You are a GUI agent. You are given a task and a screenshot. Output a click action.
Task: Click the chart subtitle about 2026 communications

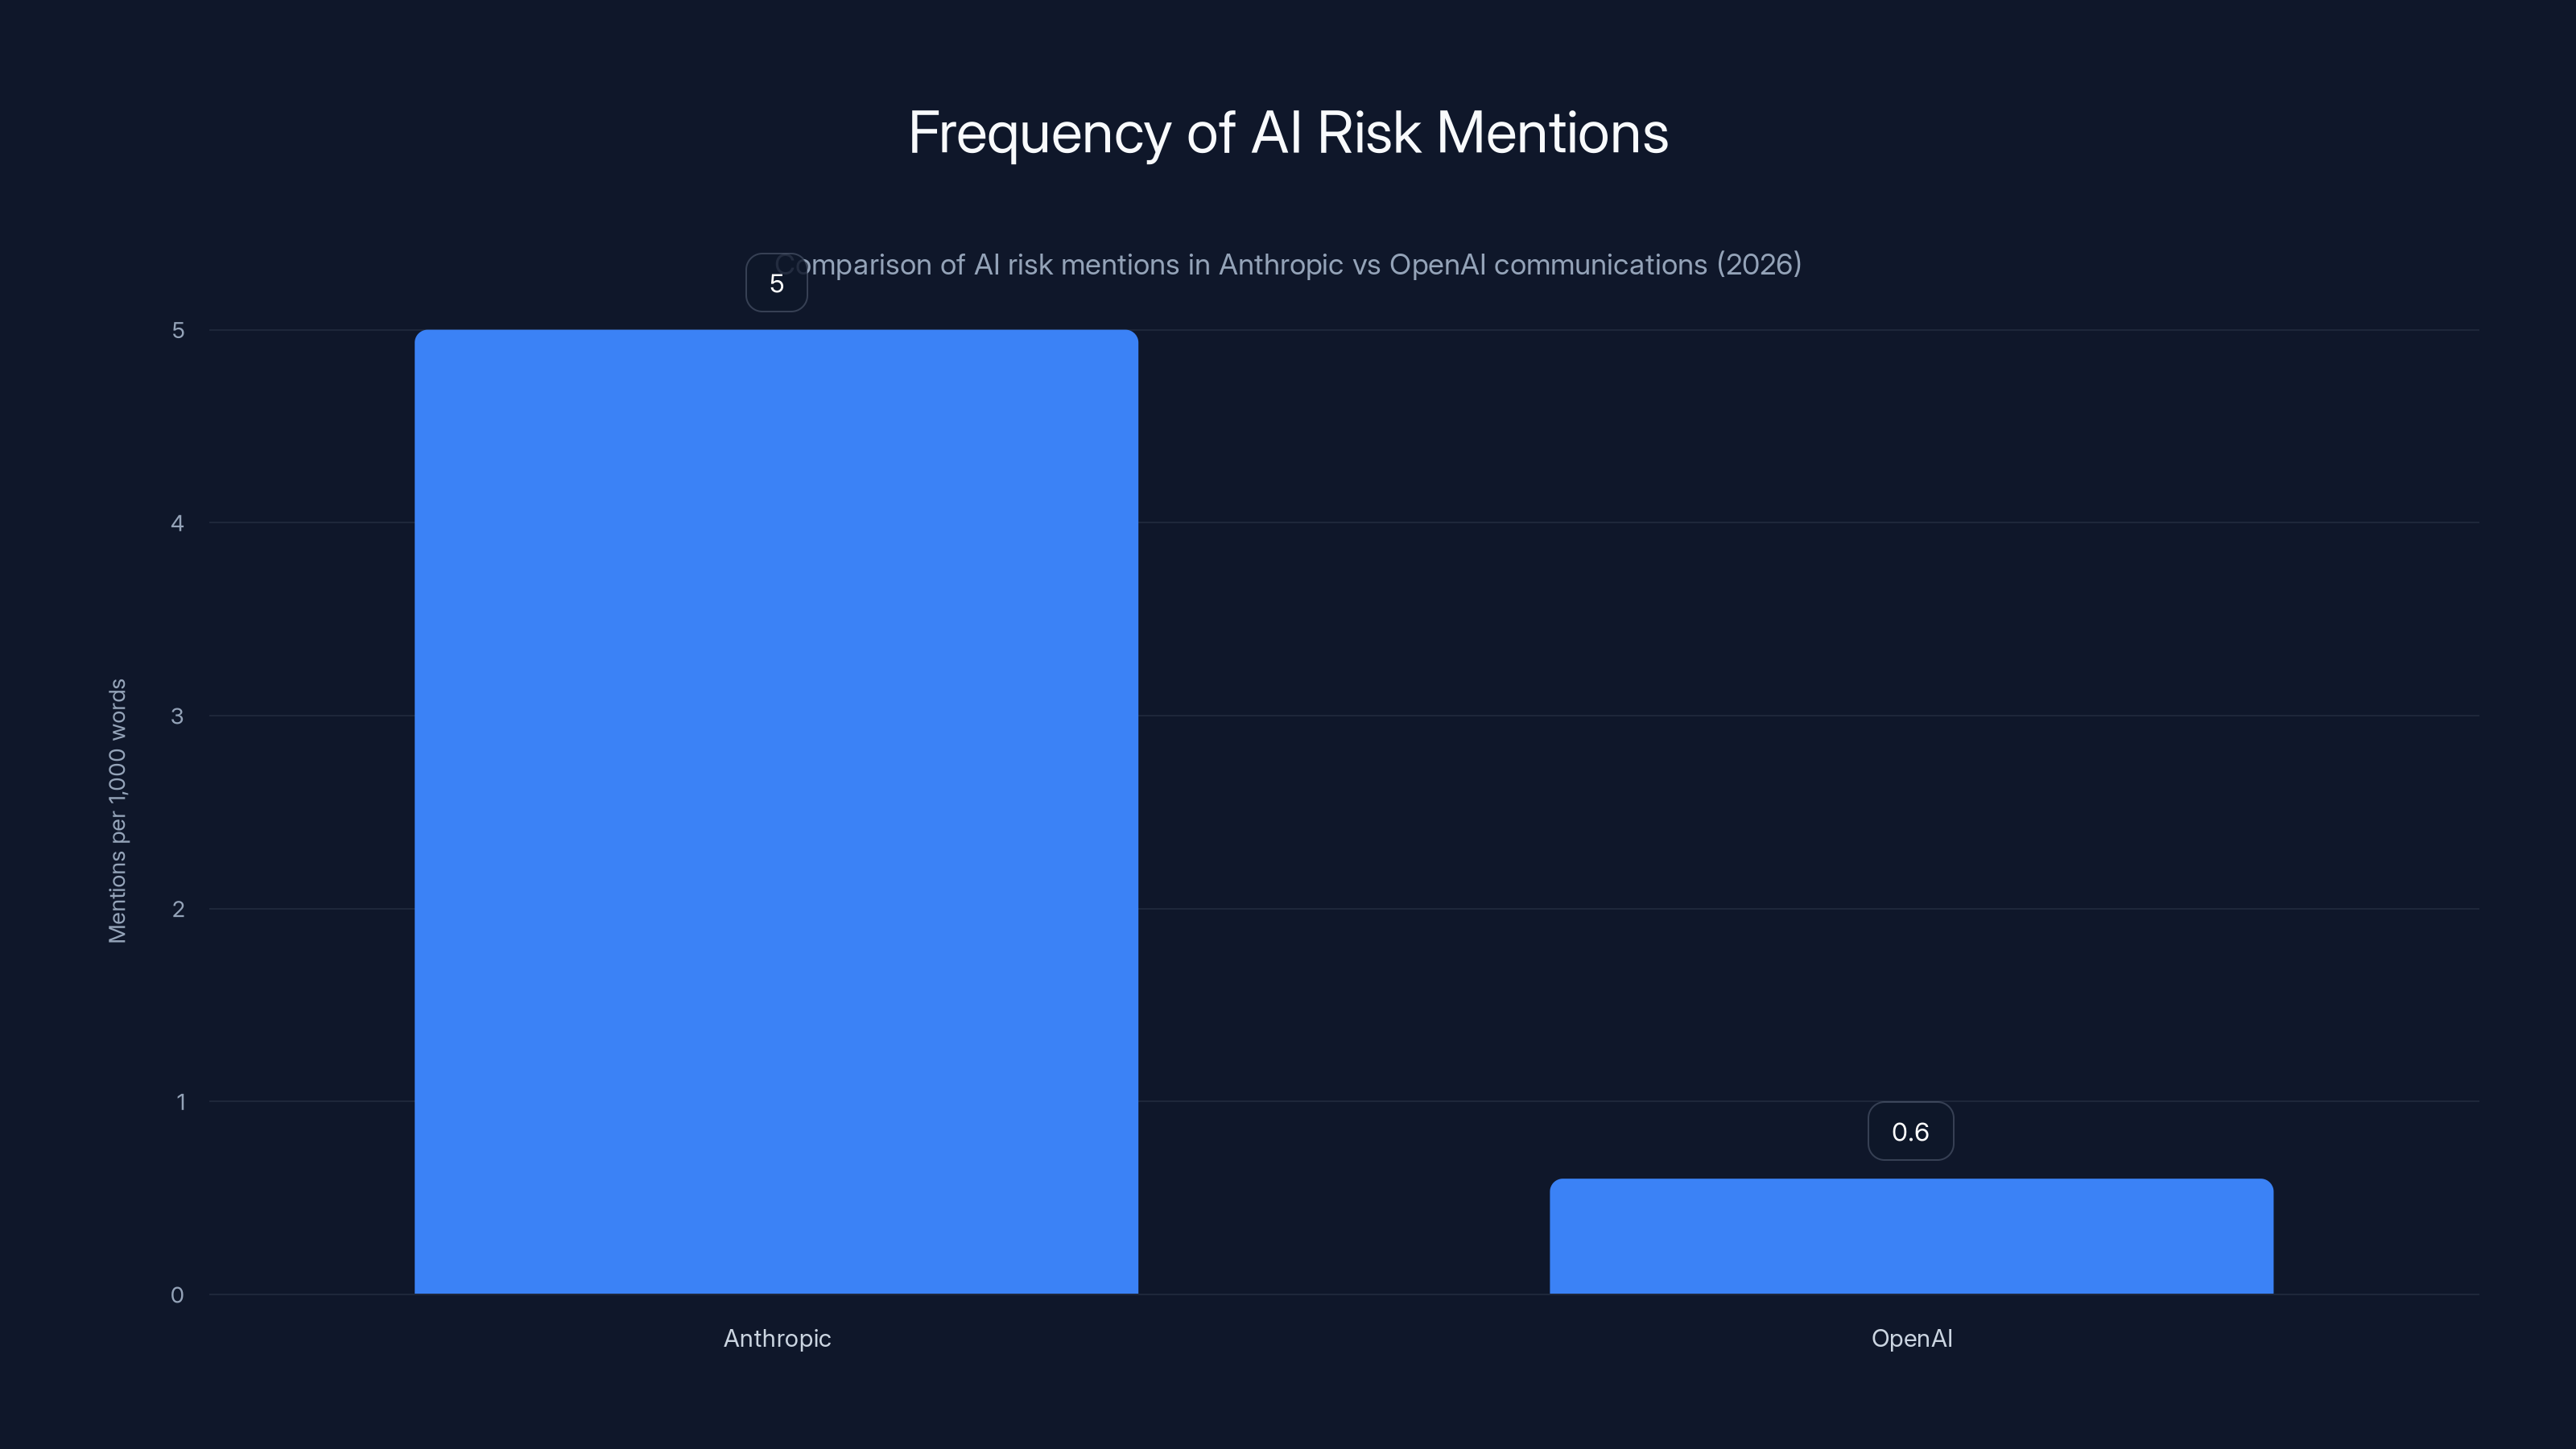click(1288, 265)
